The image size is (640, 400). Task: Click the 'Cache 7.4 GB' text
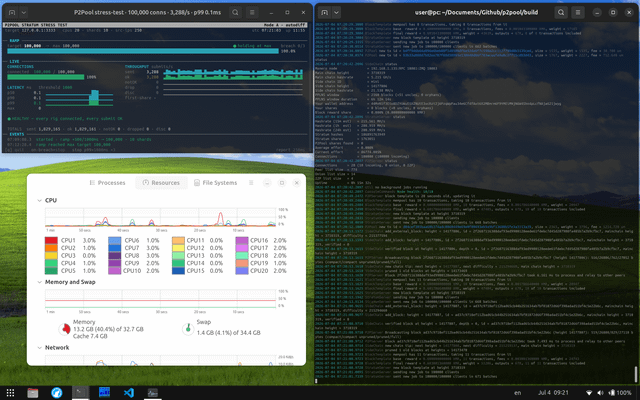point(90,336)
